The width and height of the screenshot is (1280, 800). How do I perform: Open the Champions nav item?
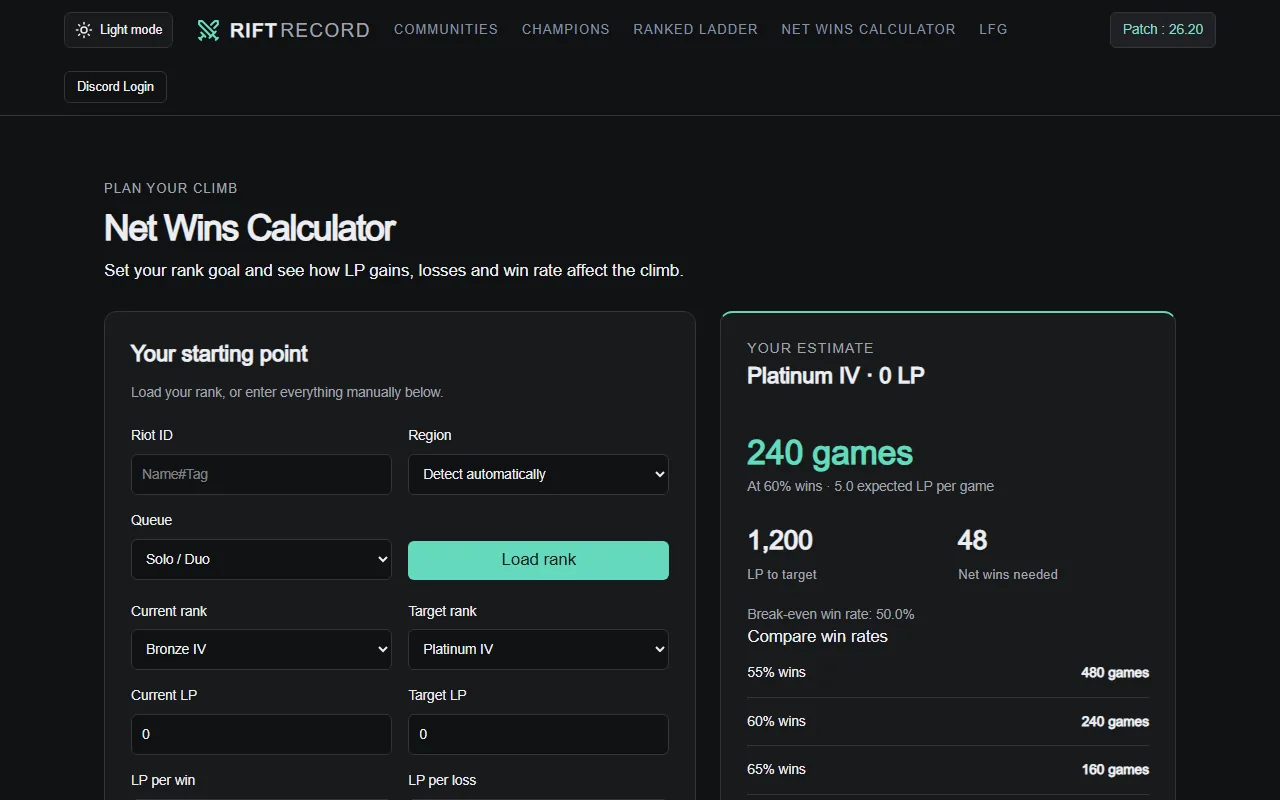click(566, 29)
